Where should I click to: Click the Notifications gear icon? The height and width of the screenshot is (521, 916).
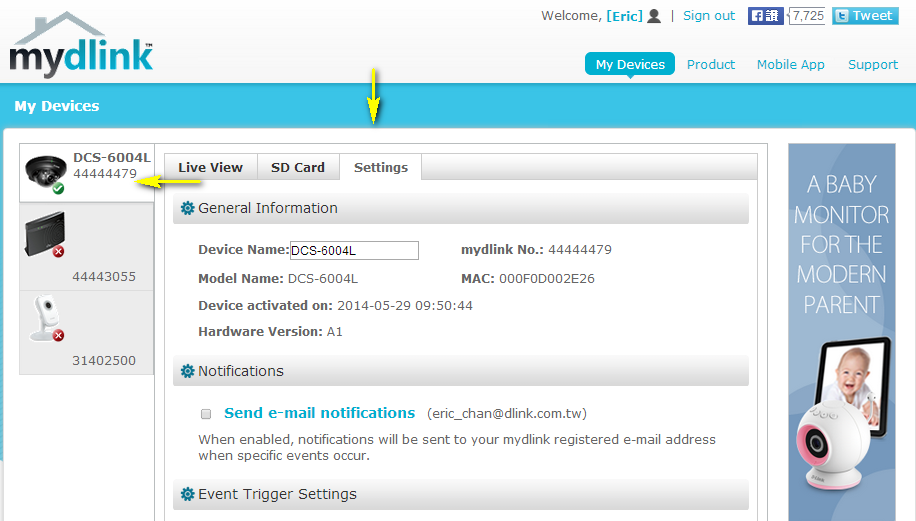[x=187, y=371]
